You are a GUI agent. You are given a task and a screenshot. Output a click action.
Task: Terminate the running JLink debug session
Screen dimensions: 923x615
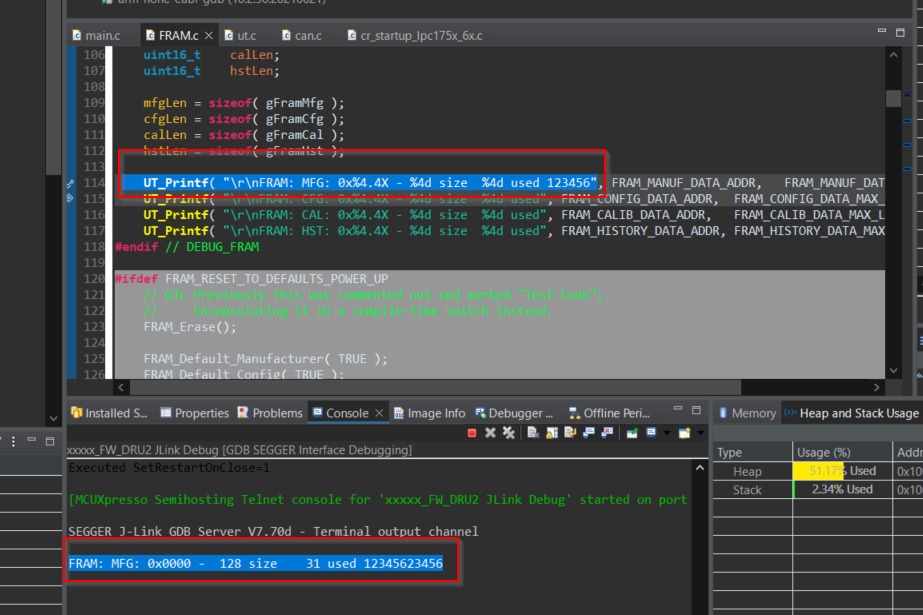(472, 432)
